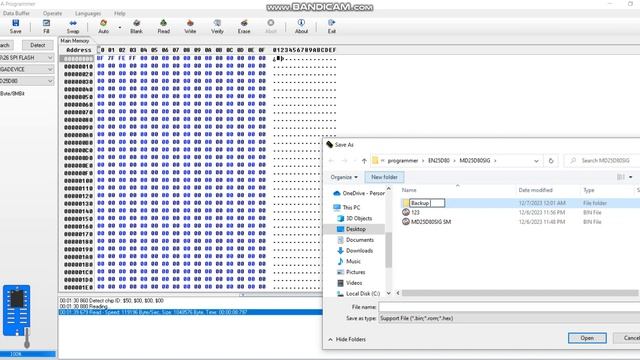Click the Fill toolbar icon
The width and height of the screenshot is (640, 360).
coord(46,26)
